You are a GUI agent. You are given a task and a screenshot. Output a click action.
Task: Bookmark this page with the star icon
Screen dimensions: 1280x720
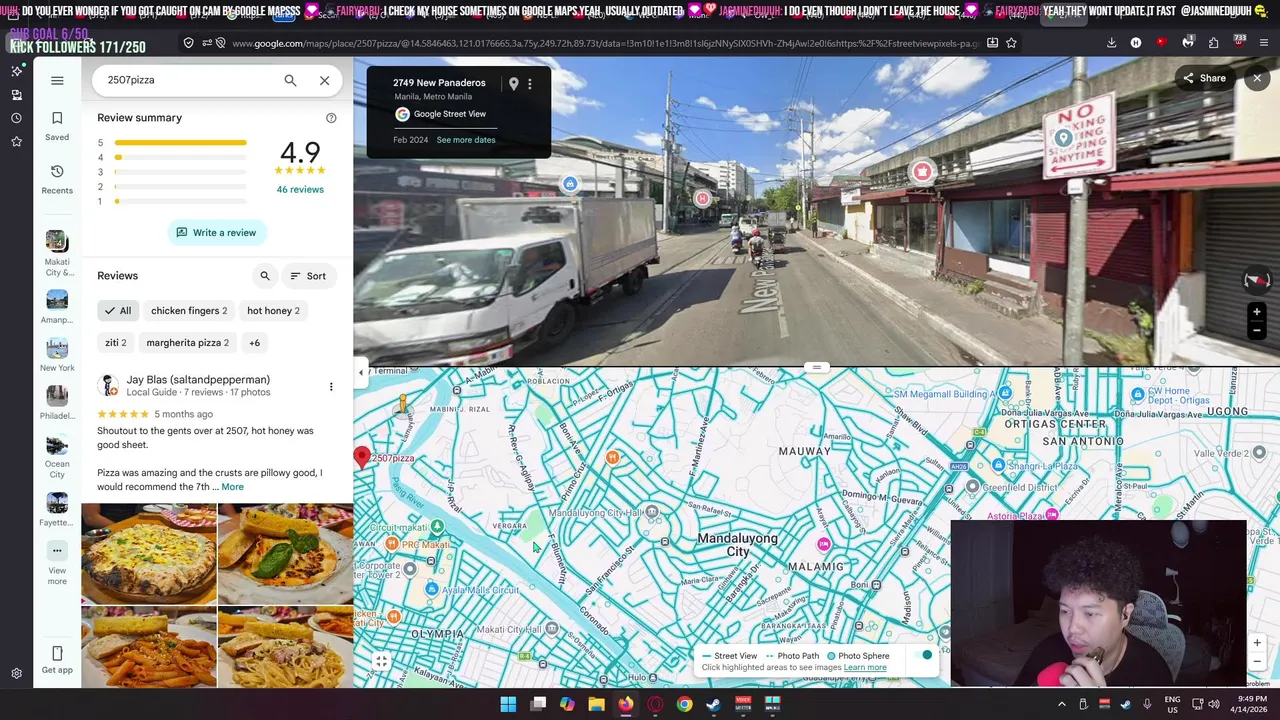[x=1011, y=43]
